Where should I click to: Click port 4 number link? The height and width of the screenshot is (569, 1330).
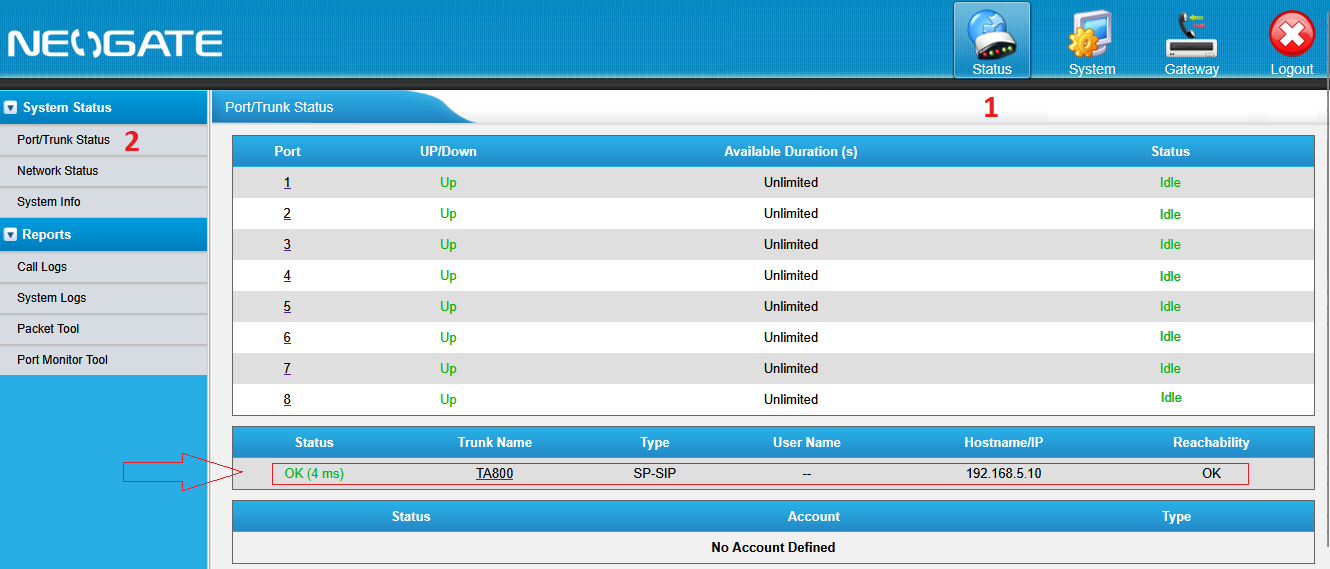287,276
